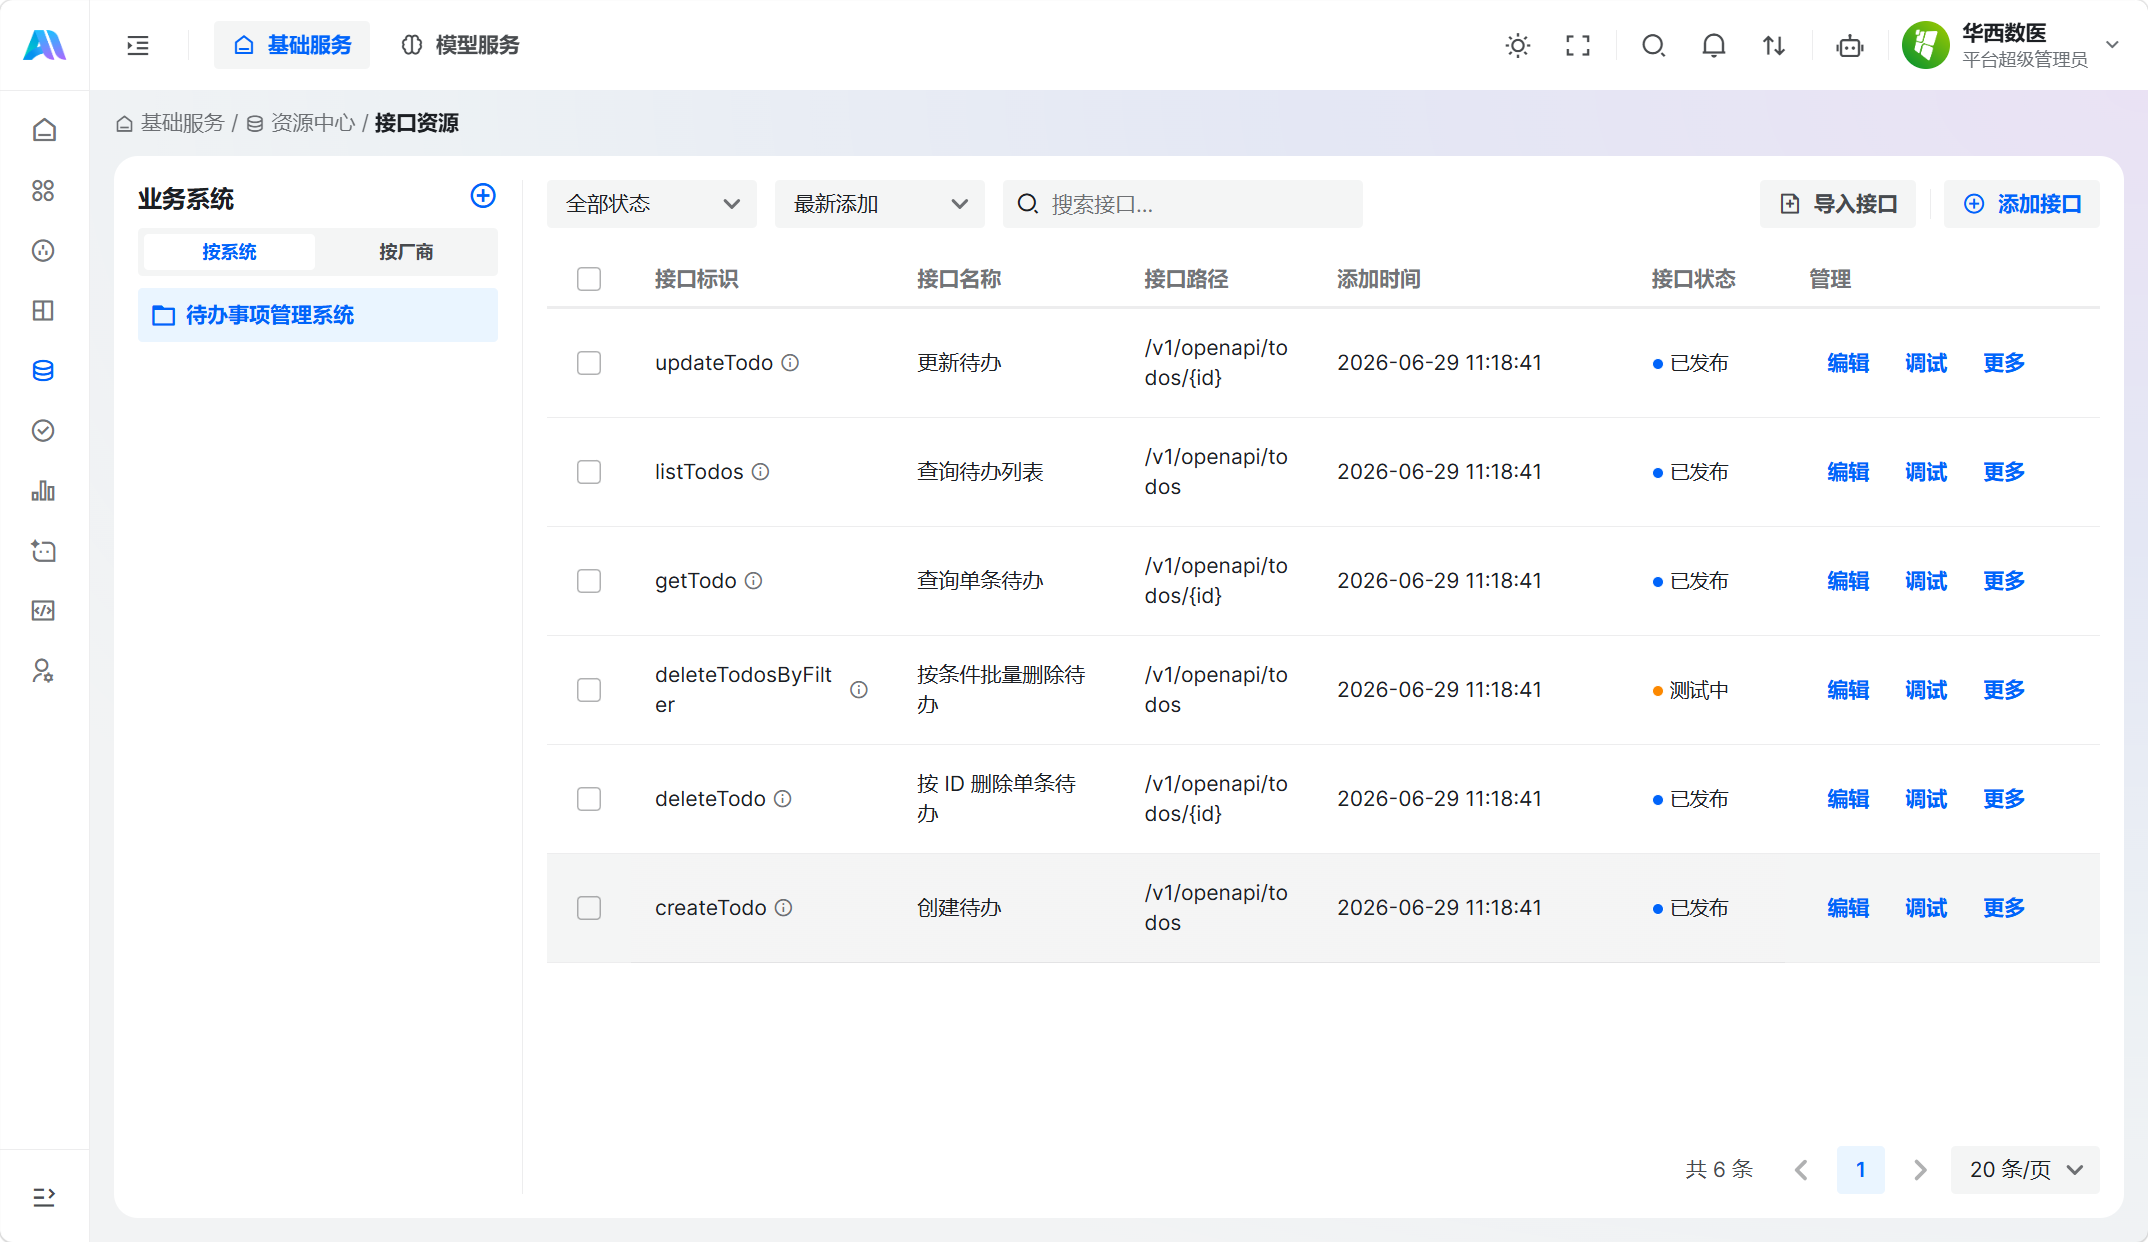The image size is (2148, 1242).
Task: Click the up-down transfer arrows icon
Action: (x=1774, y=45)
